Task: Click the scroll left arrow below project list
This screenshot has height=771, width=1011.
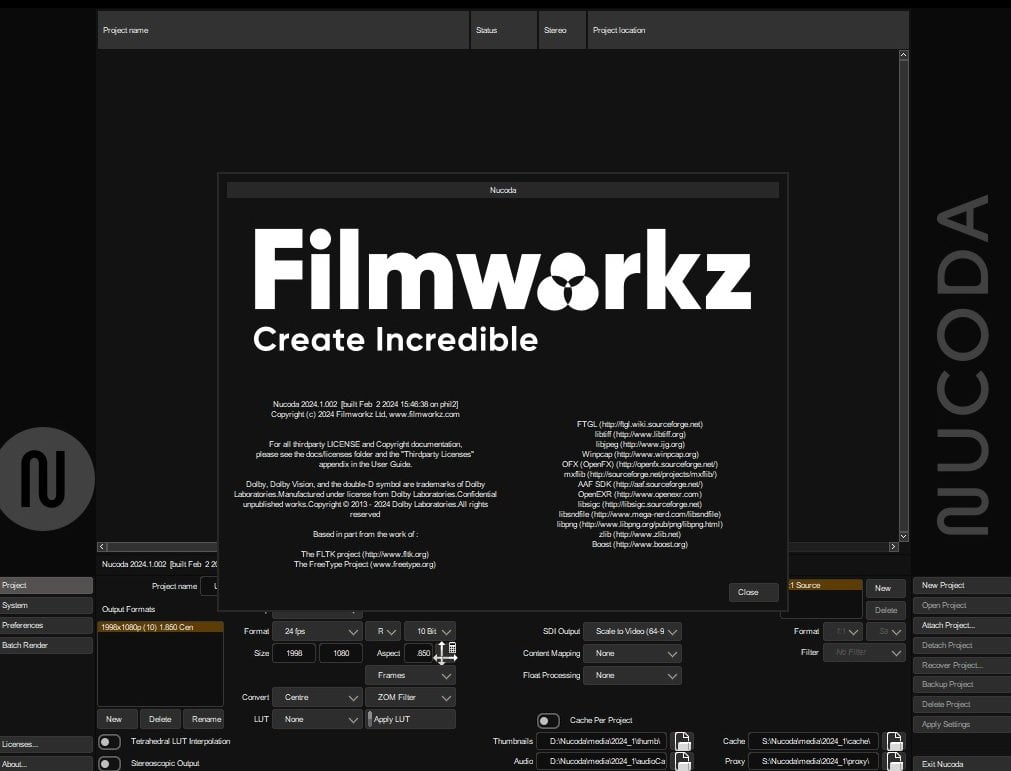Action: [102, 547]
